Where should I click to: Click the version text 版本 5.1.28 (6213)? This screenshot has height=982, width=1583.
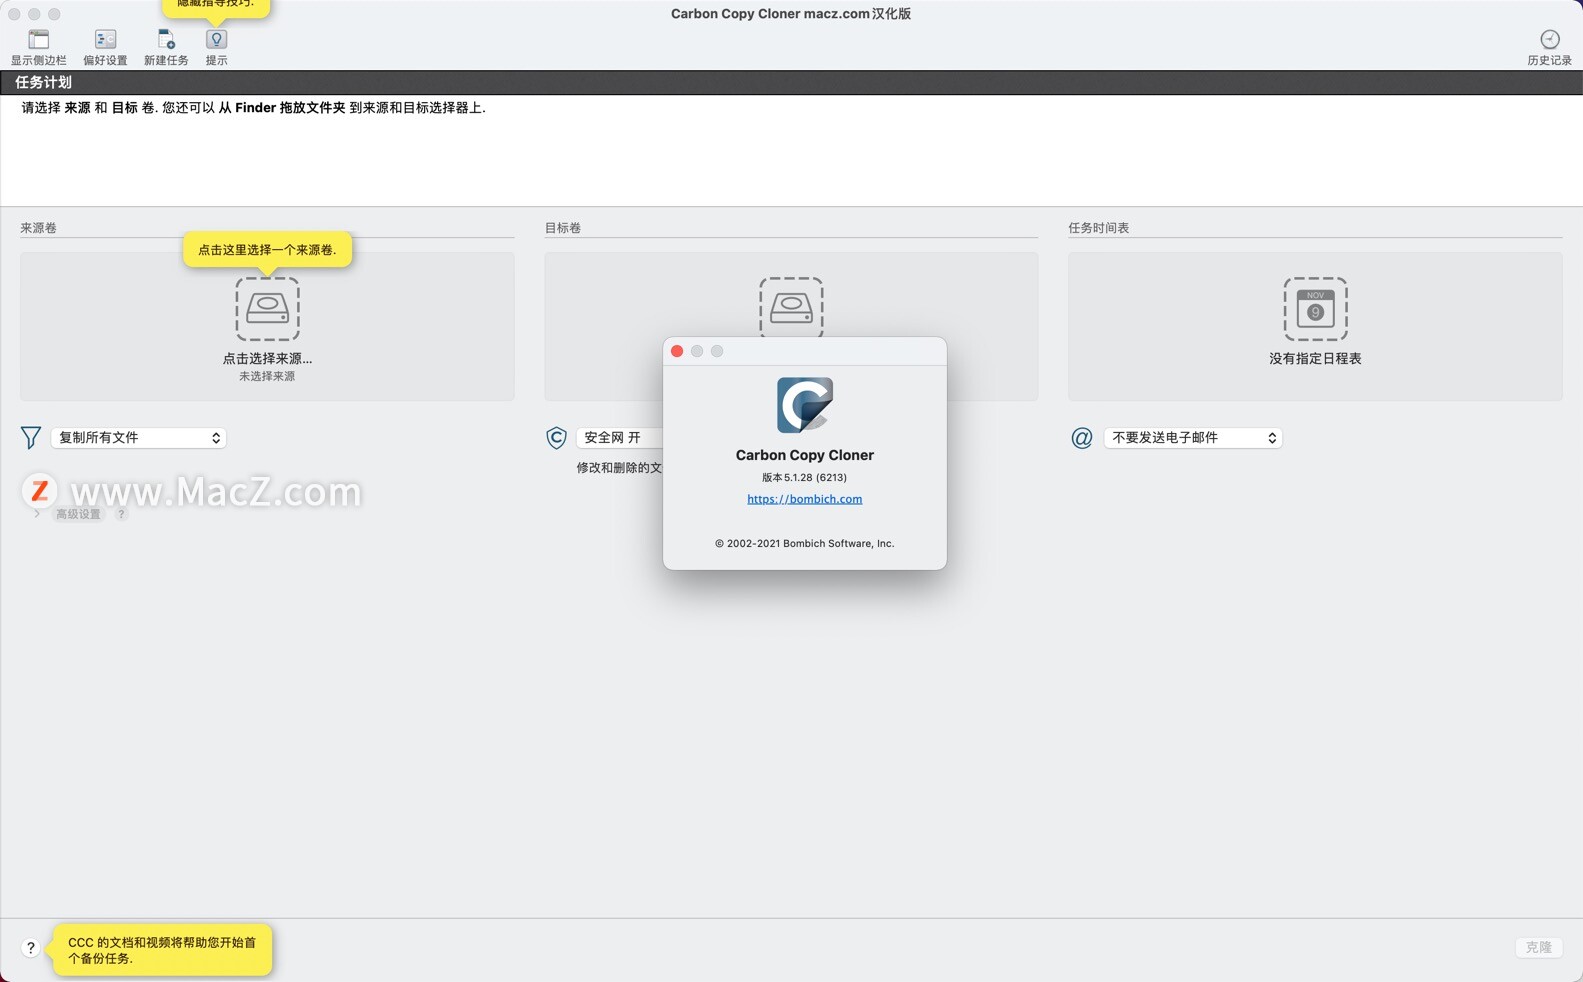click(x=804, y=478)
